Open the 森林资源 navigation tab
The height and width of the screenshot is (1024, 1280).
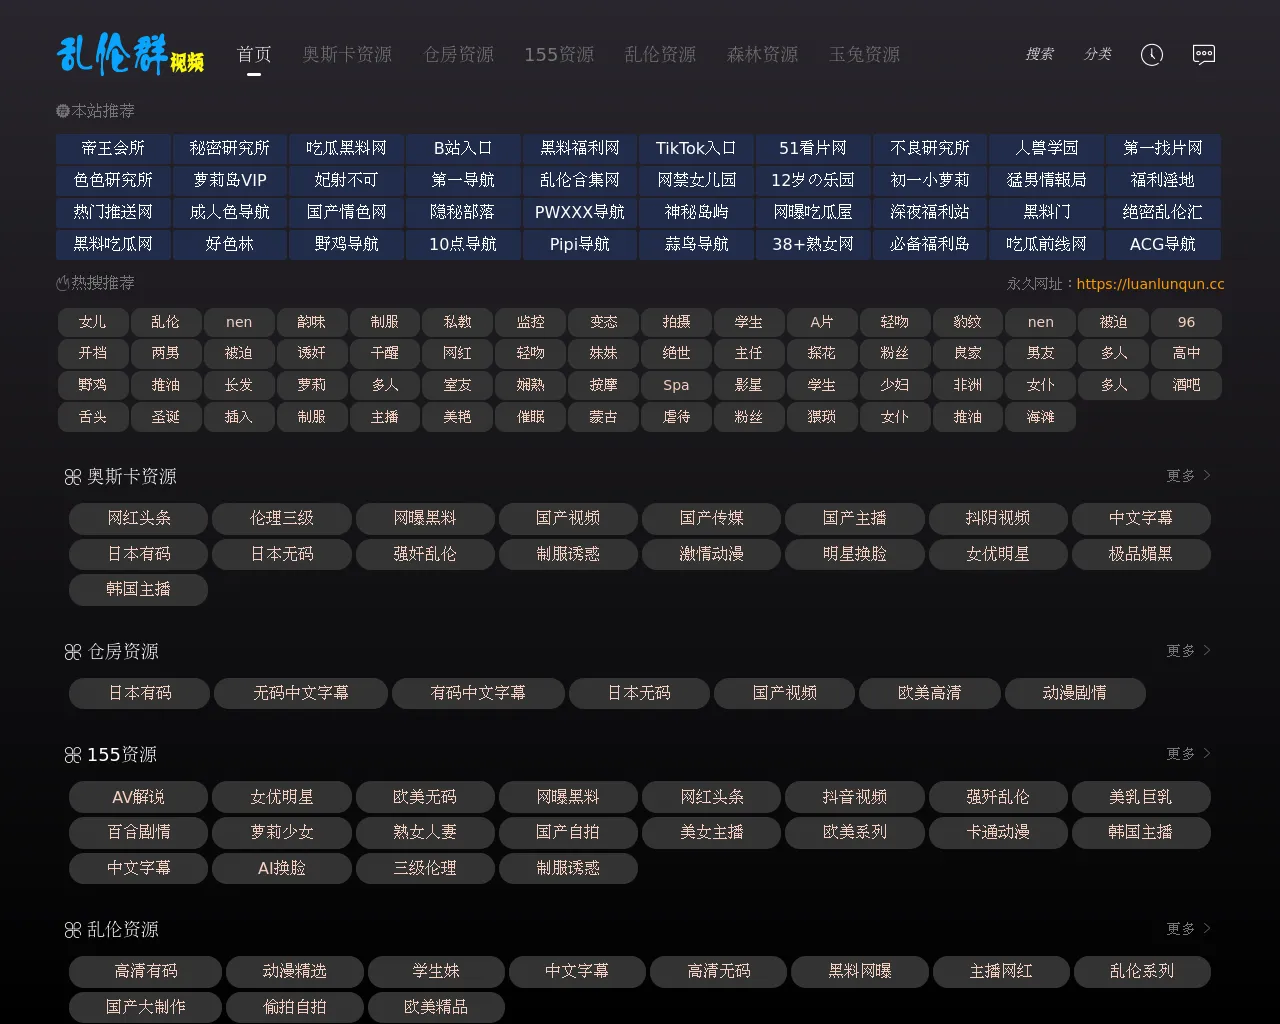click(762, 54)
